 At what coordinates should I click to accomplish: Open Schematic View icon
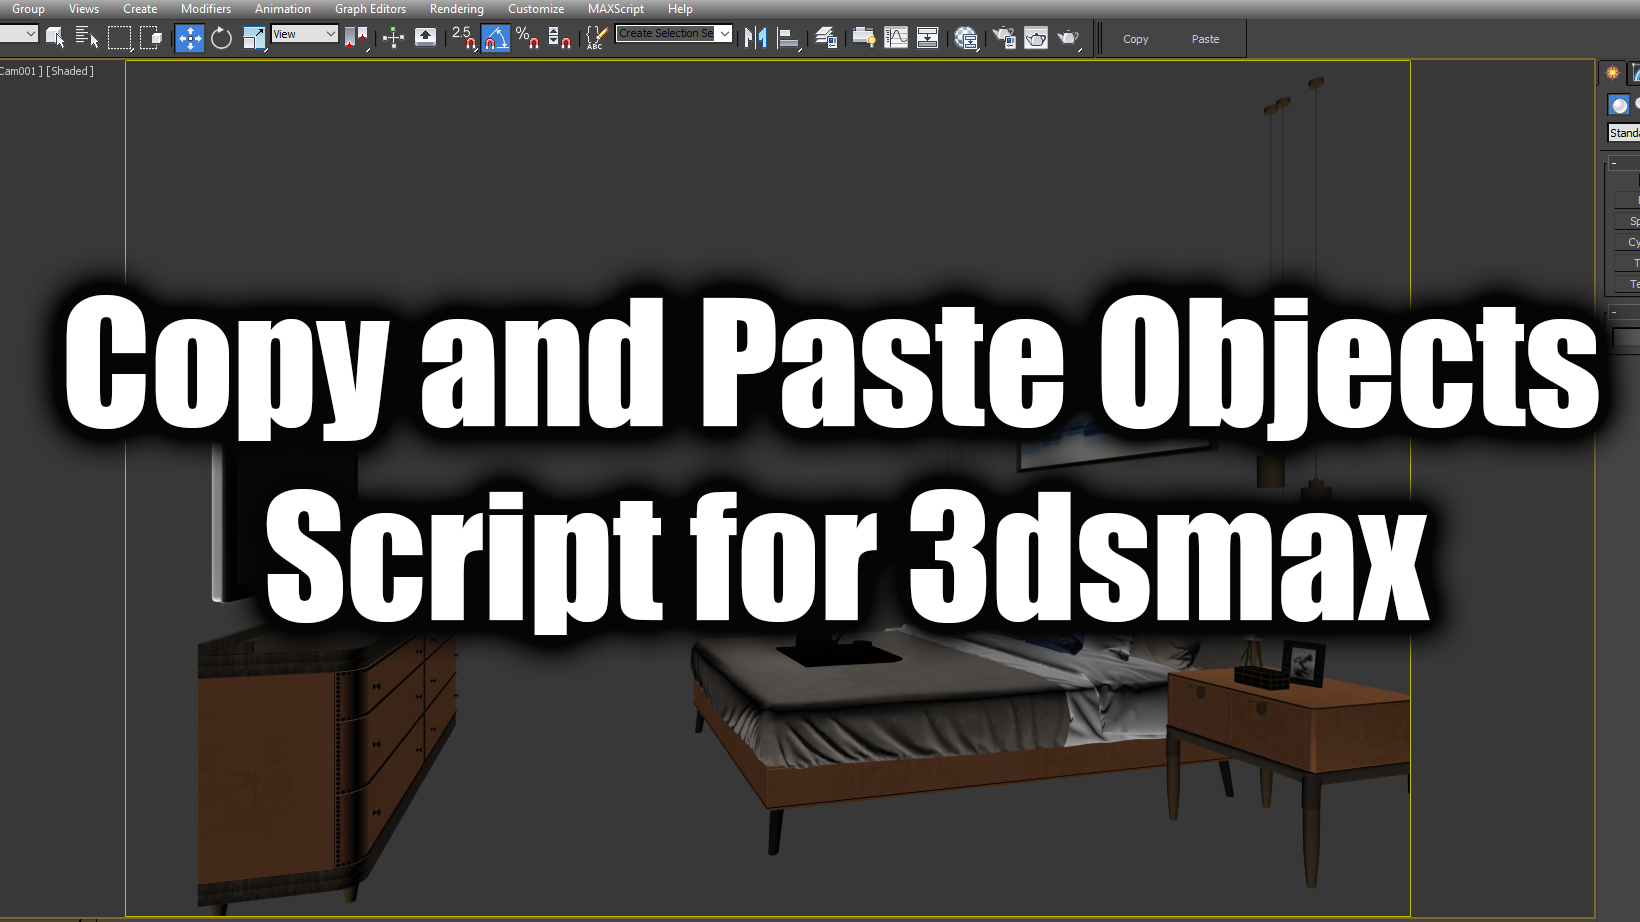tap(928, 38)
